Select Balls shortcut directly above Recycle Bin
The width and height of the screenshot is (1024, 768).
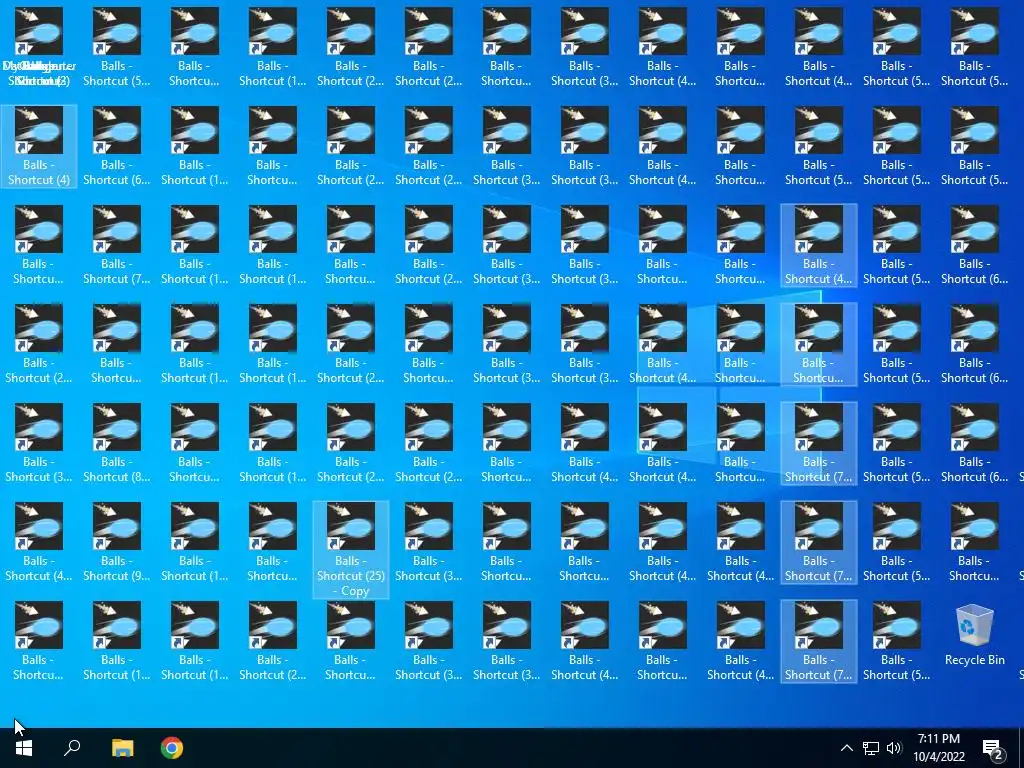pos(974,542)
